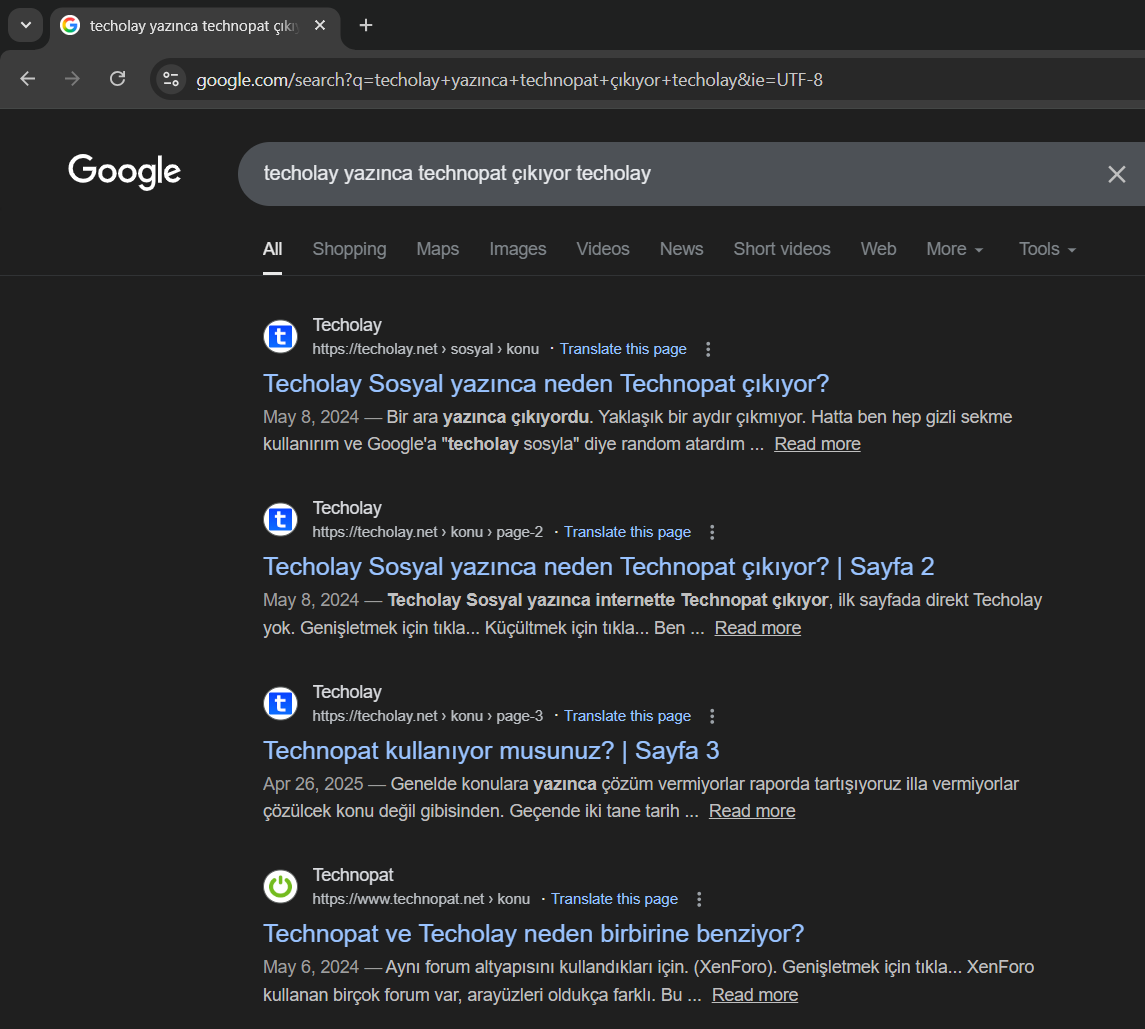The height and width of the screenshot is (1029, 1145).
Task: Switch to the Videos tab
Action: (602, 249)
